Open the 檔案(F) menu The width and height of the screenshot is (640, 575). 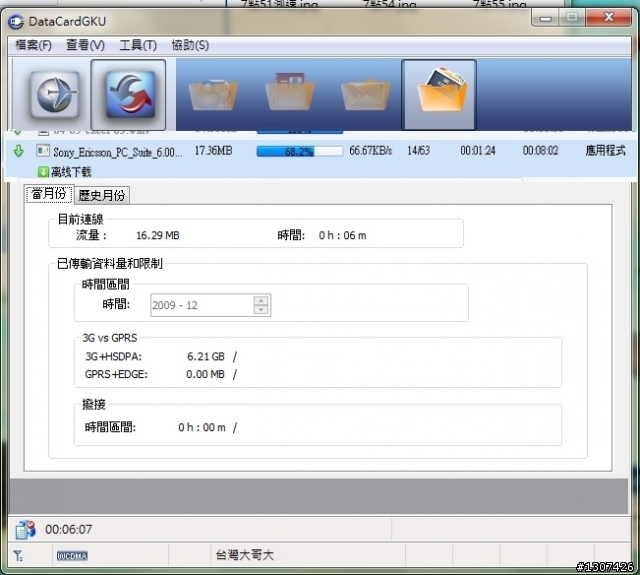(33, 45)
